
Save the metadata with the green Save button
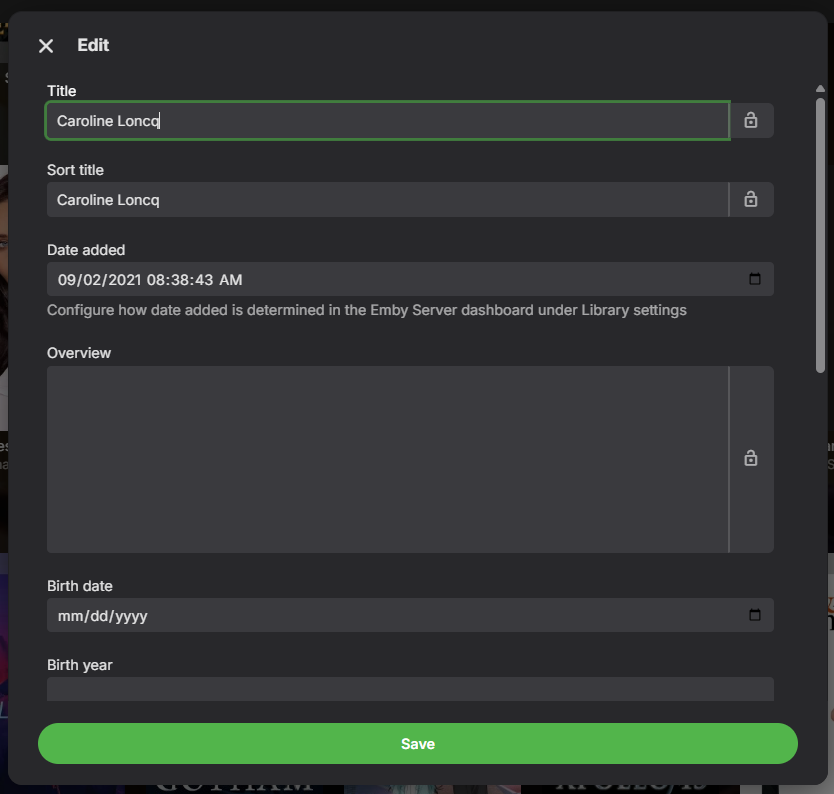[418, 743]
